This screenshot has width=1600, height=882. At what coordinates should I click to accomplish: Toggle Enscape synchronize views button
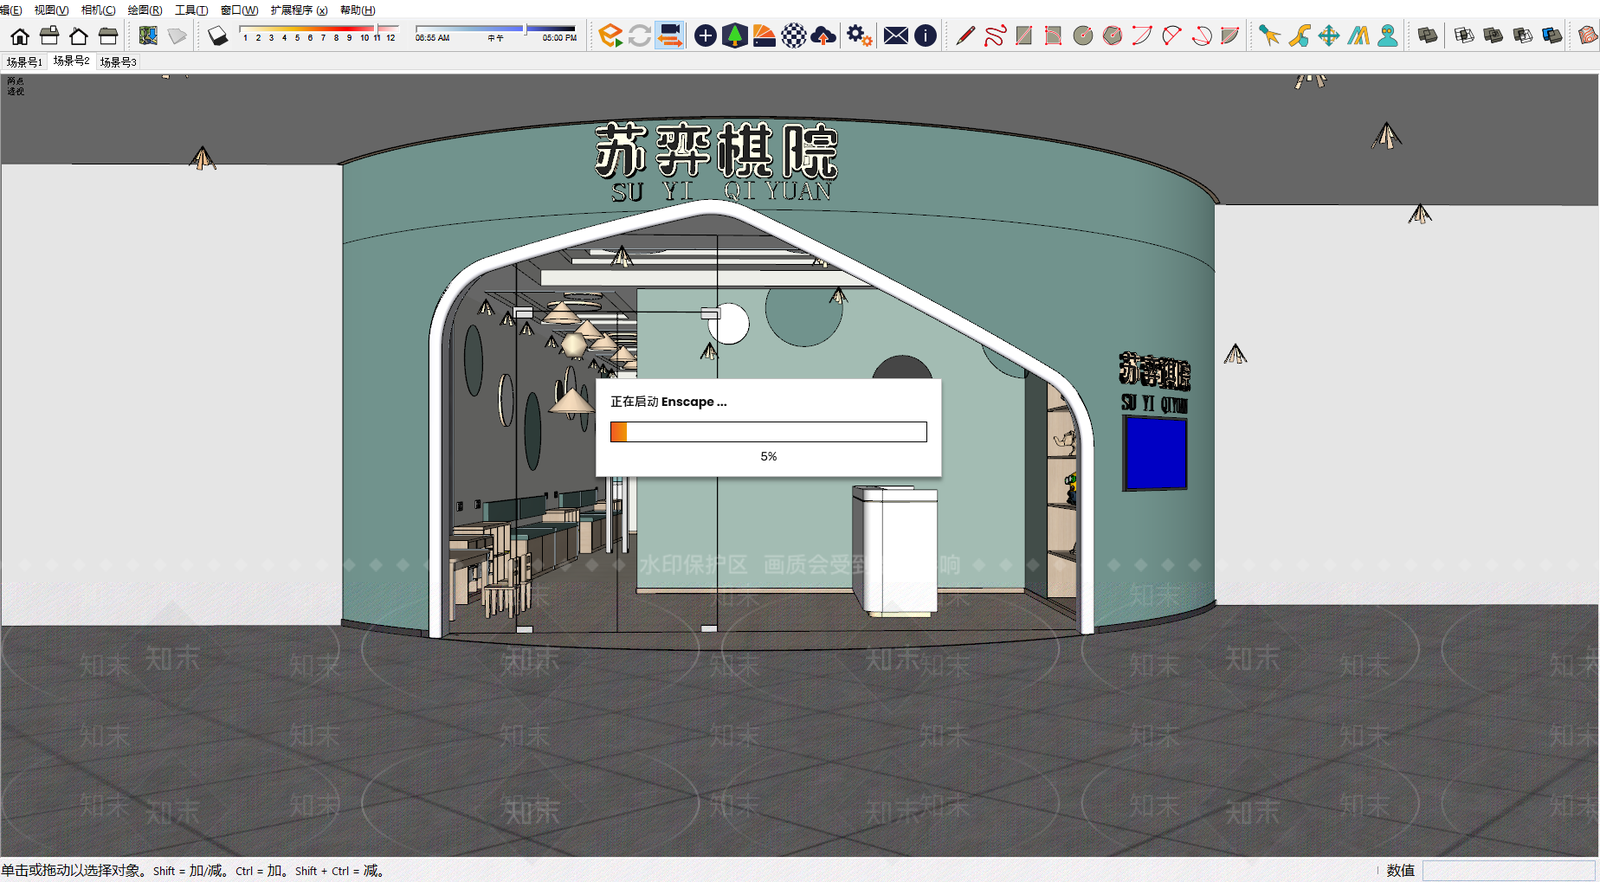point(670,36)
